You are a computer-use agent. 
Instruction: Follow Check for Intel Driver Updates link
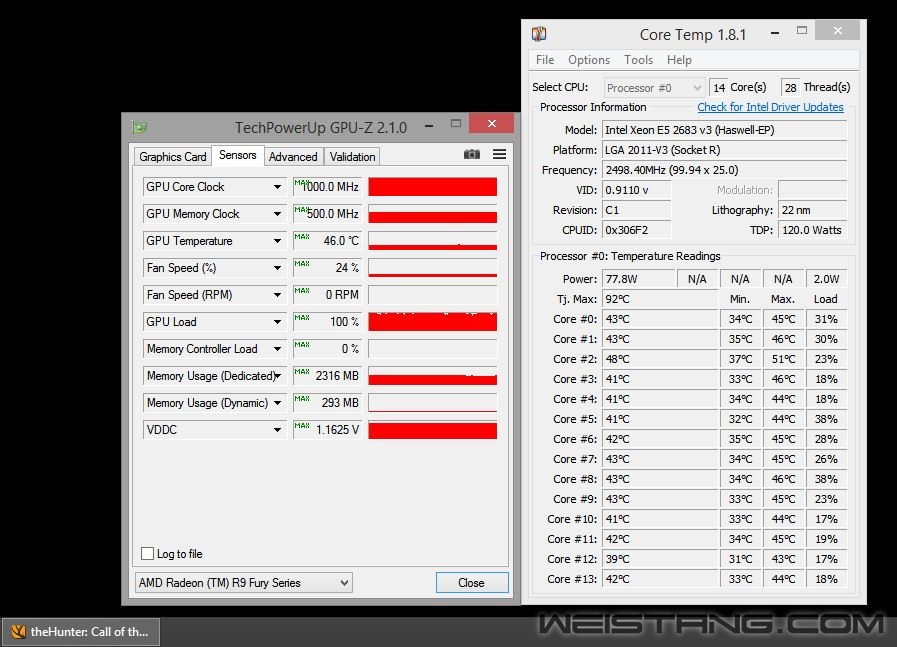[x=770, y=107]
